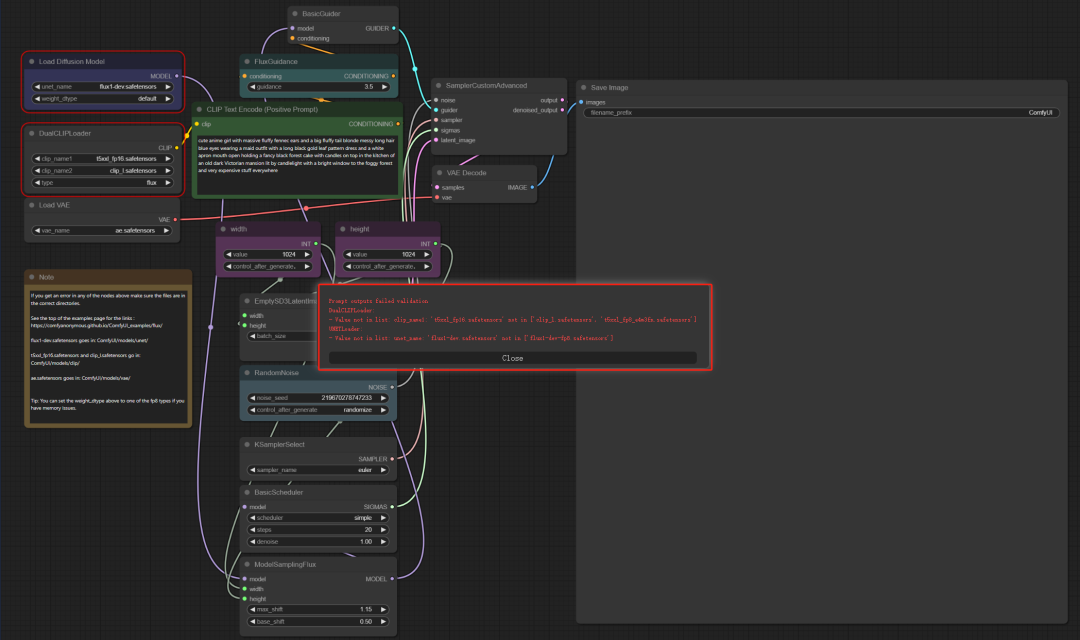Viewport: 1080px width, 640px height.
Task: Open the sampler_name dropdown set to euler
Action: tap(318, 470)
